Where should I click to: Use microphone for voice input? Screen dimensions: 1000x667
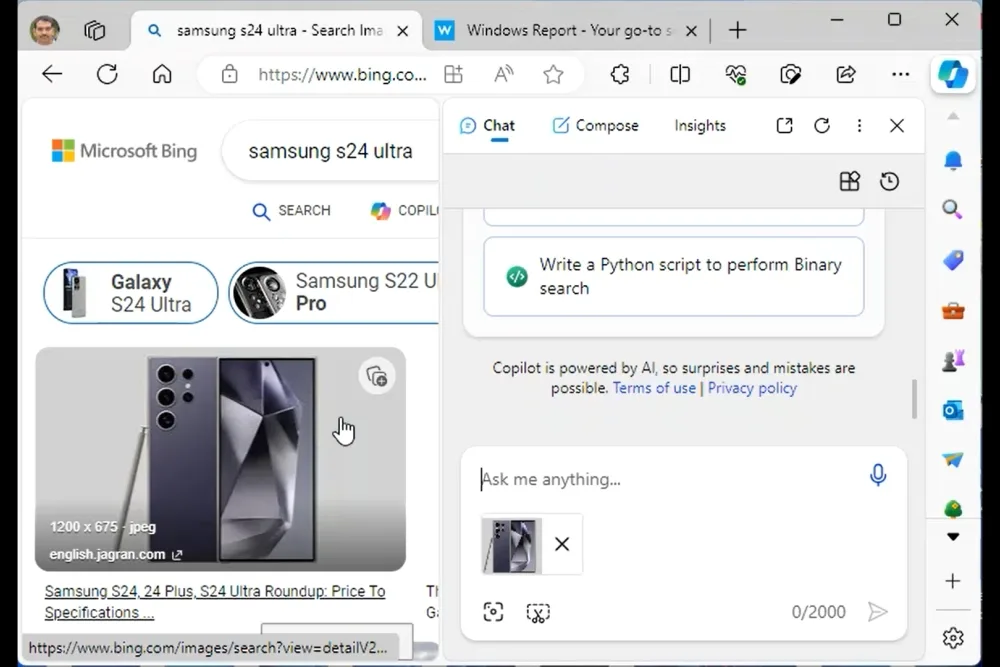(878, 475)
